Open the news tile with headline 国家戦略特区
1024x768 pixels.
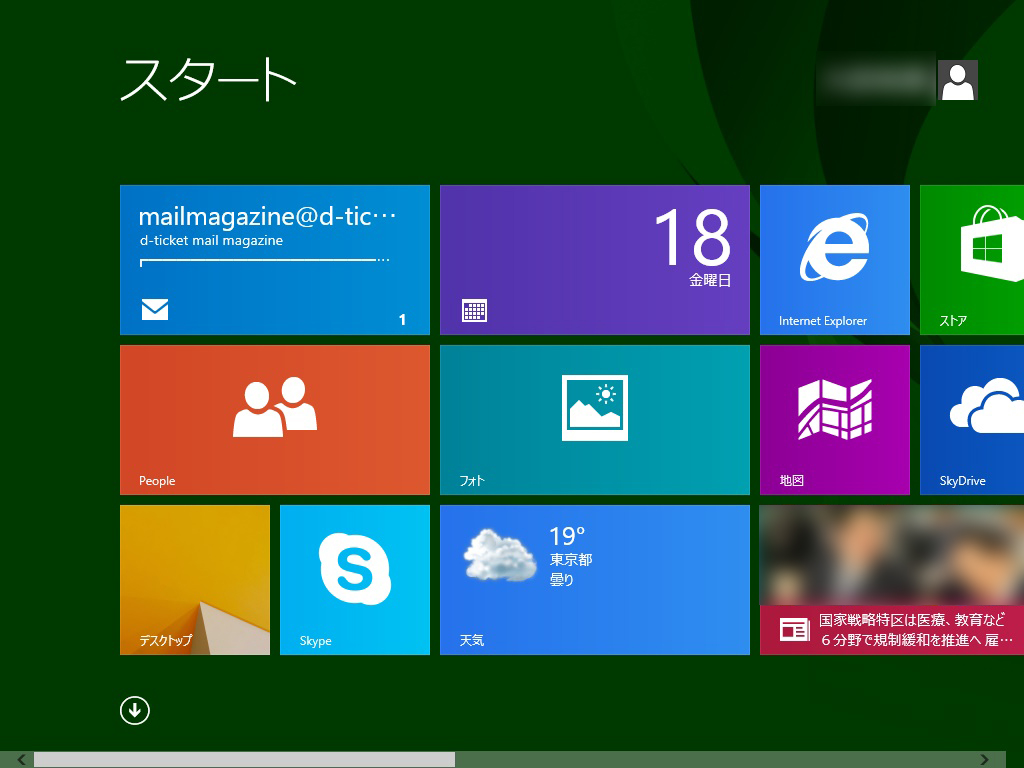click(892, 580)
